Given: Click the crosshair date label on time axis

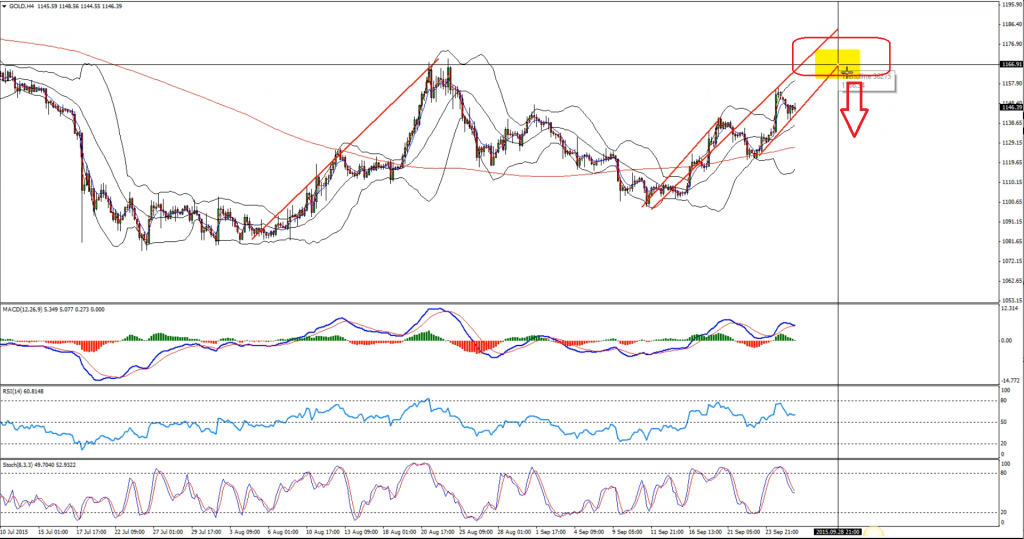Looking at the screenshot, I should pyautogui.click(x=837, y=531).
